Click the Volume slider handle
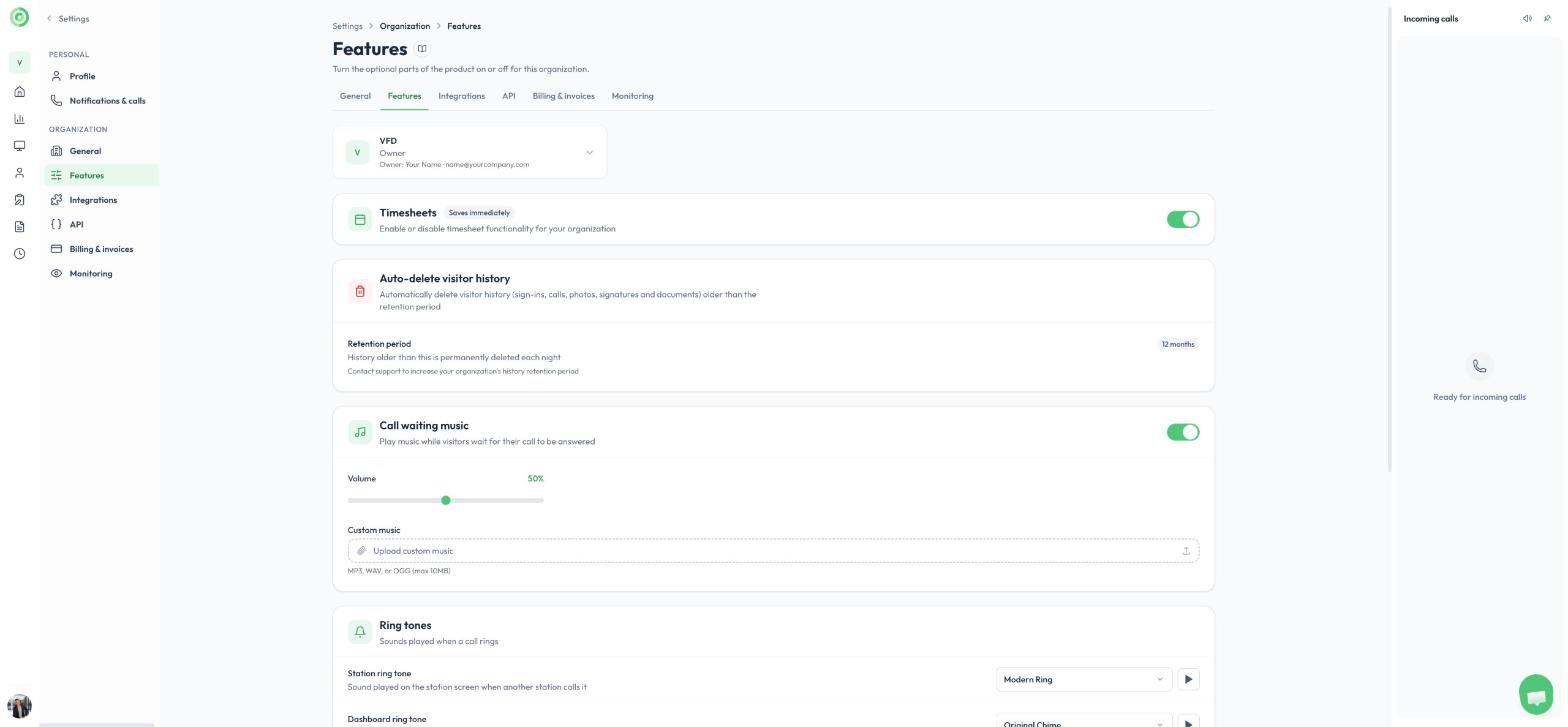The width and height of the screenshot is (1568, 727). click(446, 500)
